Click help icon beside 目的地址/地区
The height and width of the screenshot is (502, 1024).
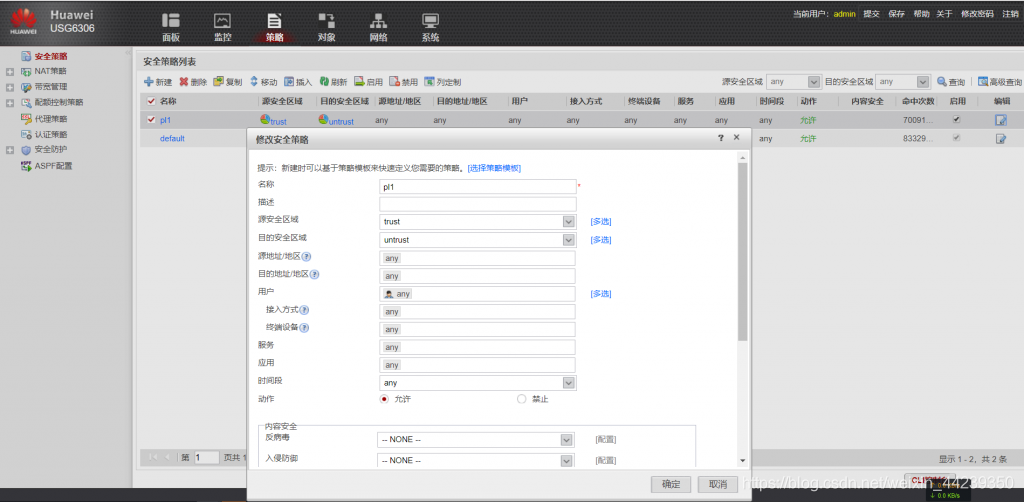coord(314,275)
